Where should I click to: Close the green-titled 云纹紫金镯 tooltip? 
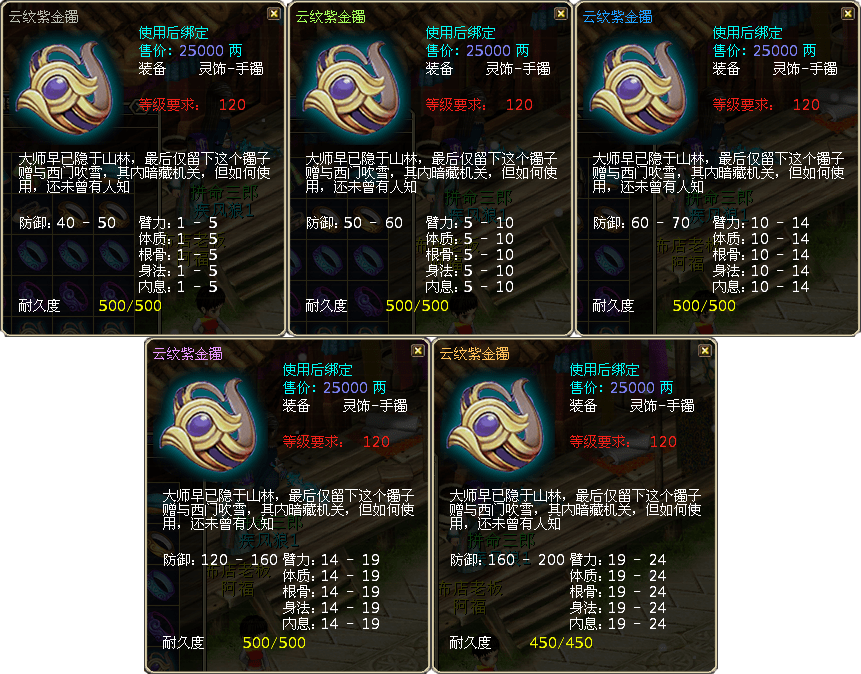(x=561, y=14)
